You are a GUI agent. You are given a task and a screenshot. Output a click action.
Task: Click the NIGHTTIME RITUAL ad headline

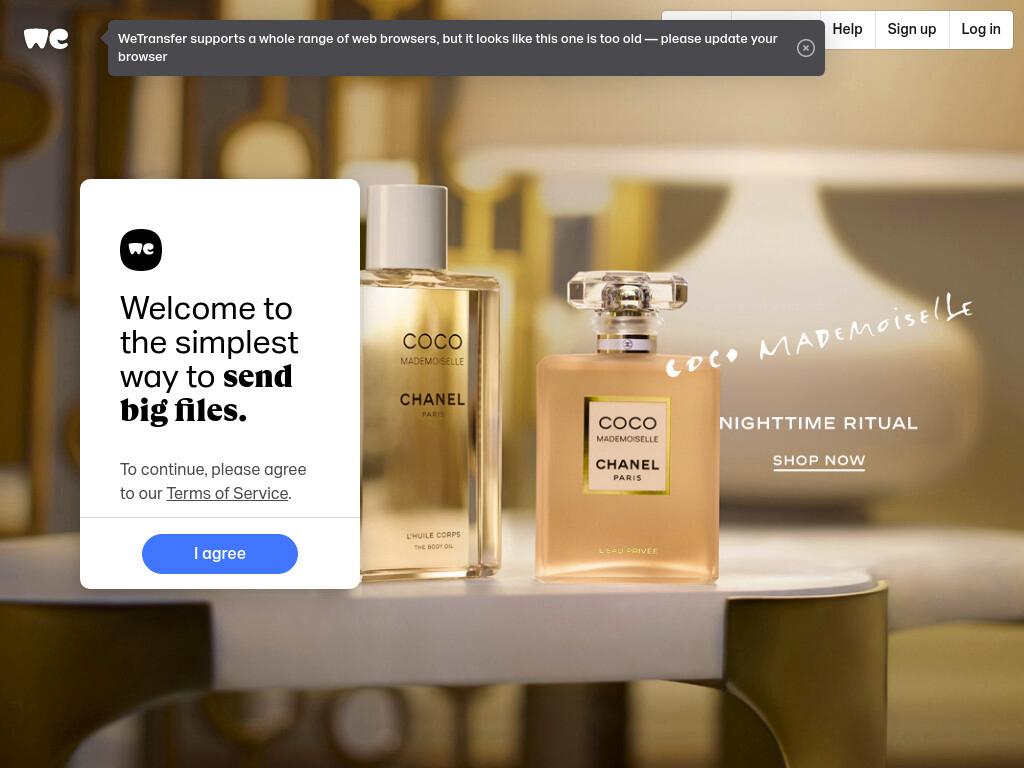click(818, 423)
